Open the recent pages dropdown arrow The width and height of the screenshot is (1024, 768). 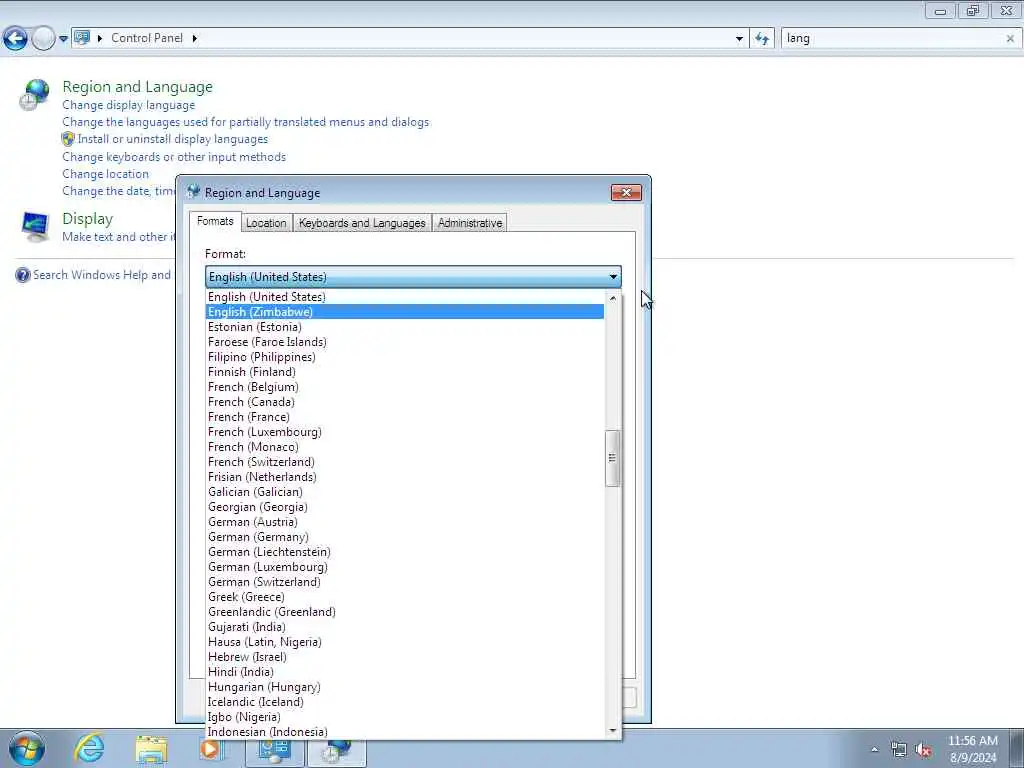click(63, 39)
